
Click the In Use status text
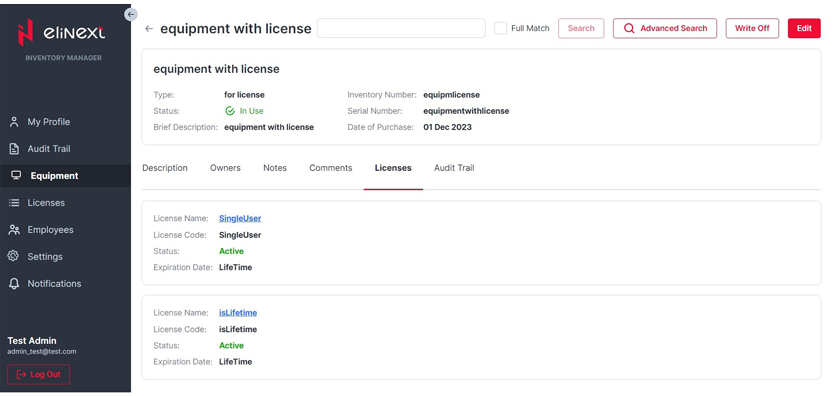[252, 111]
